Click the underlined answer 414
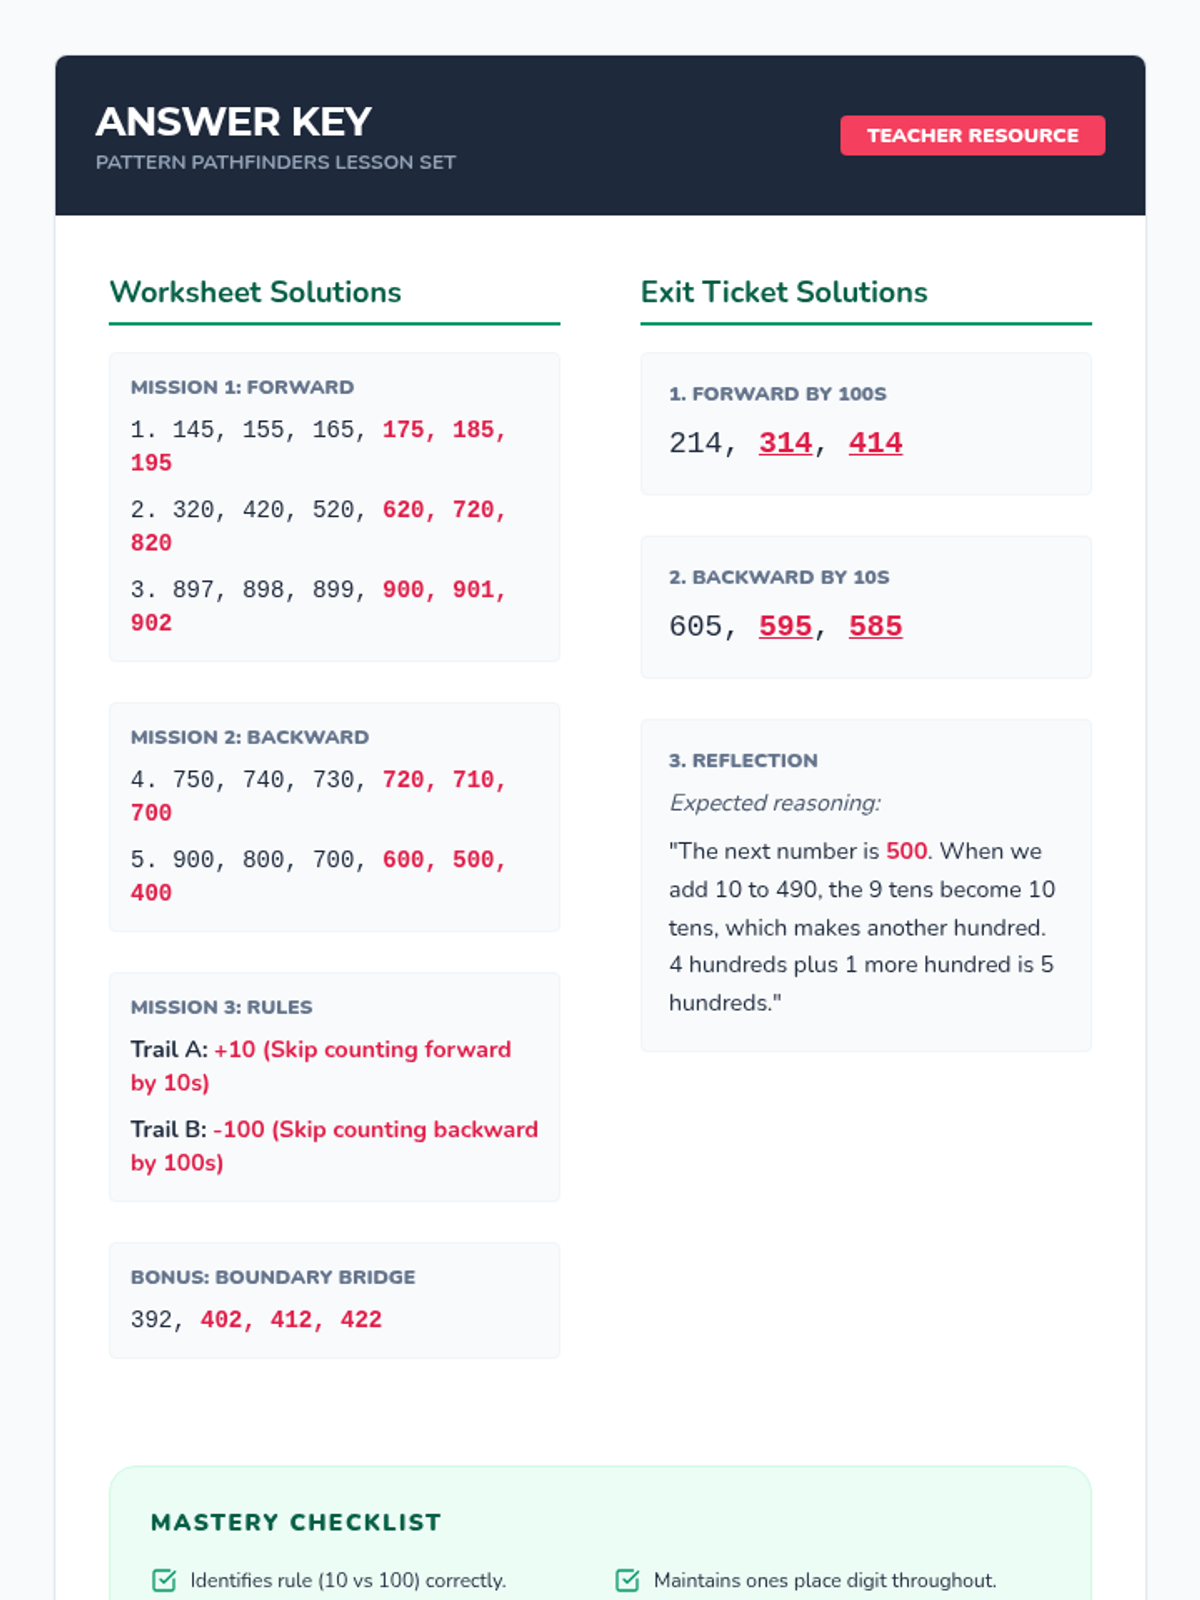 pyautogui.click(x=875, y=443)
